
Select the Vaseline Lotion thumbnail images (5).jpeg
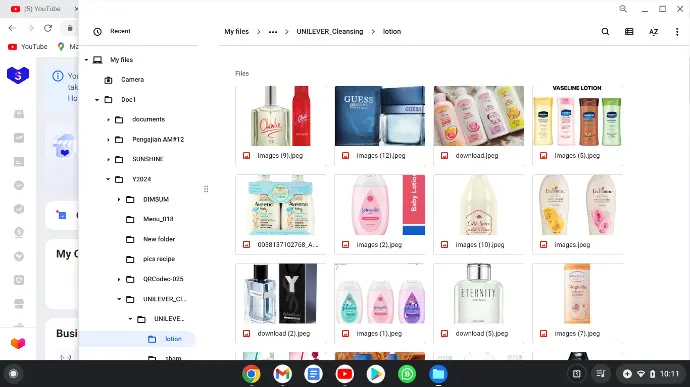click(577, 116)
